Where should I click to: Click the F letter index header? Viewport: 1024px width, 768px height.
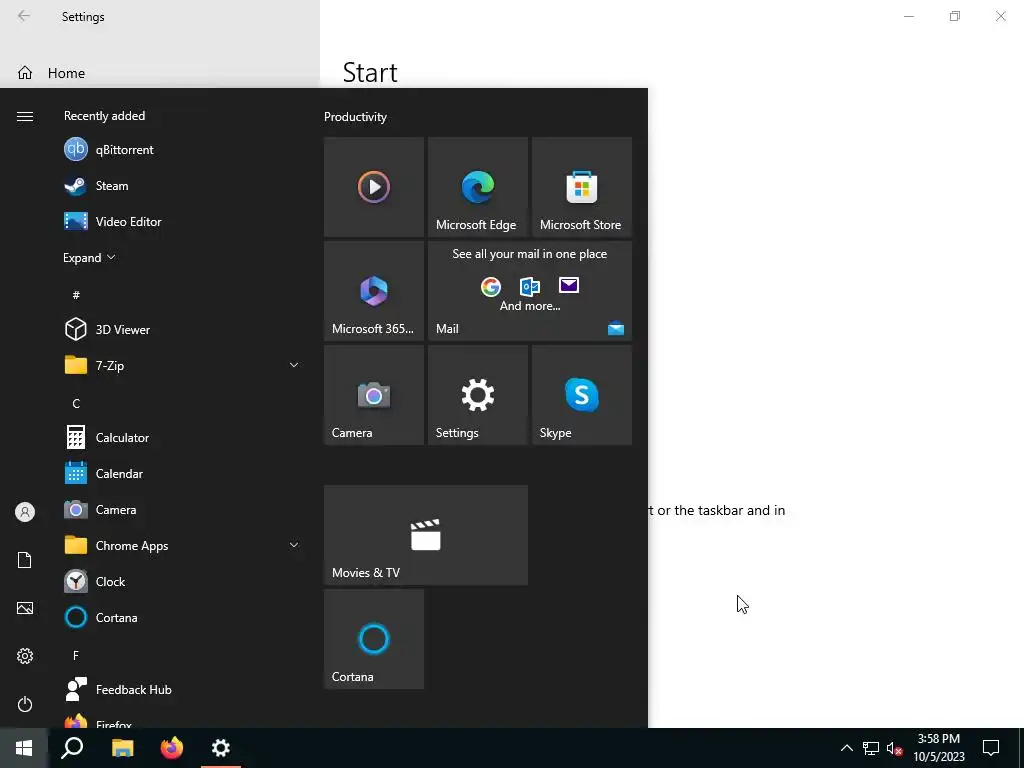pyautogui.click(x=76, y=655)
